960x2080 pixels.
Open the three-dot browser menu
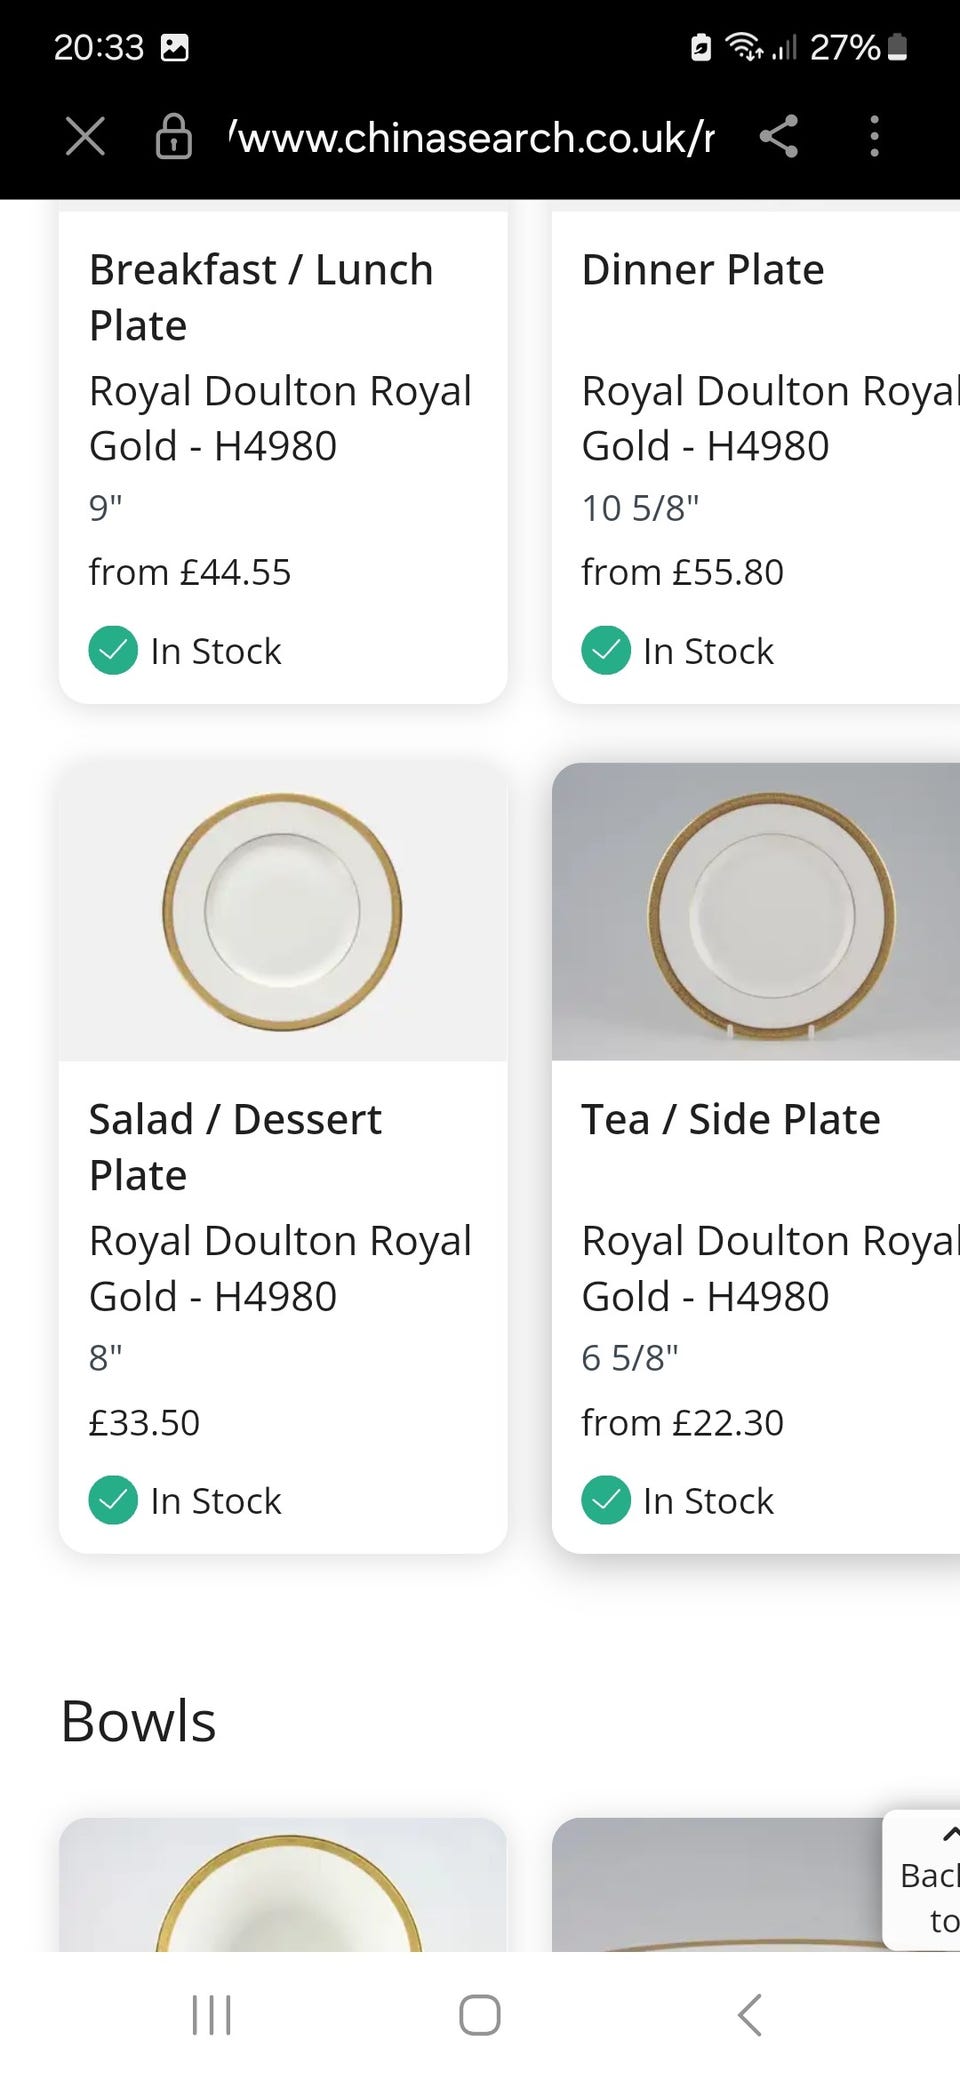pyautogui.click(x=874, y=136)
